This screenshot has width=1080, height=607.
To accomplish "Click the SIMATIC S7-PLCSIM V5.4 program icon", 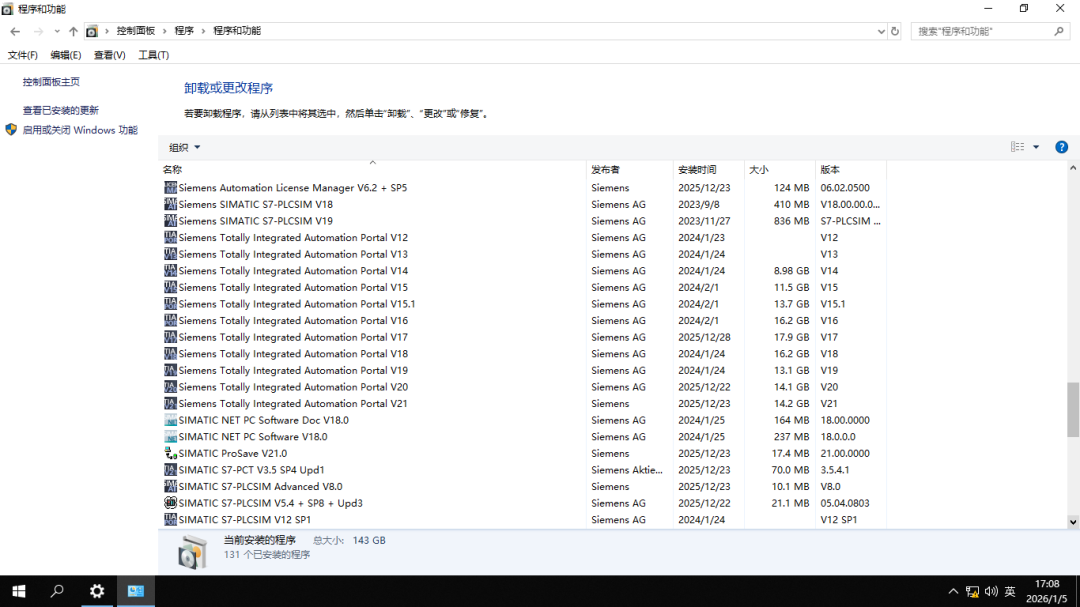I will click(x=170, y=503).
